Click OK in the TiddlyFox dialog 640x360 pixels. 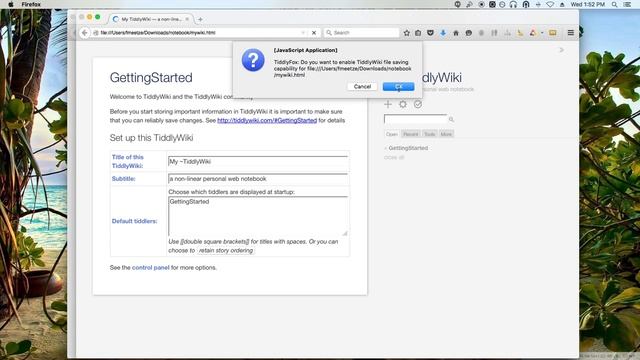398,87
